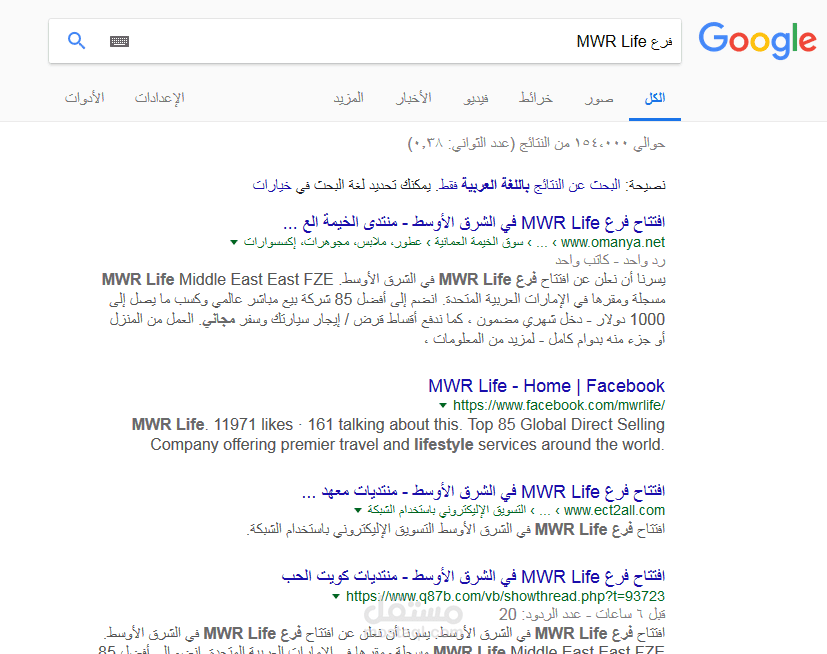827x654 pixels.
Task: Click the 11971 likes Facebook snippet
Action: point(398,435)
